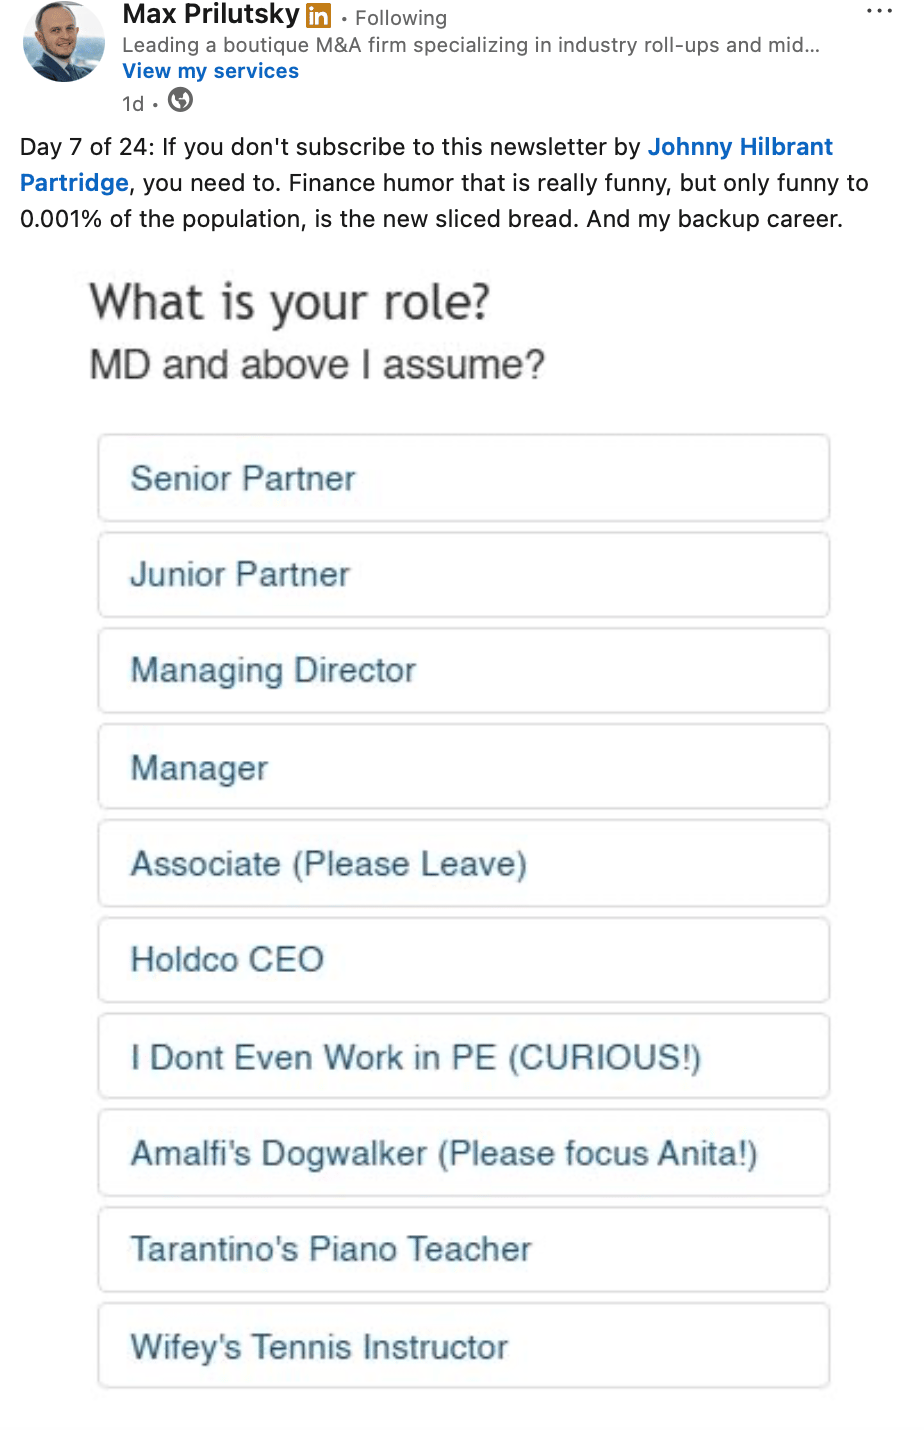
Task: Select Tarantino's Piano Teacher option
Action: tap(463, 1249)
